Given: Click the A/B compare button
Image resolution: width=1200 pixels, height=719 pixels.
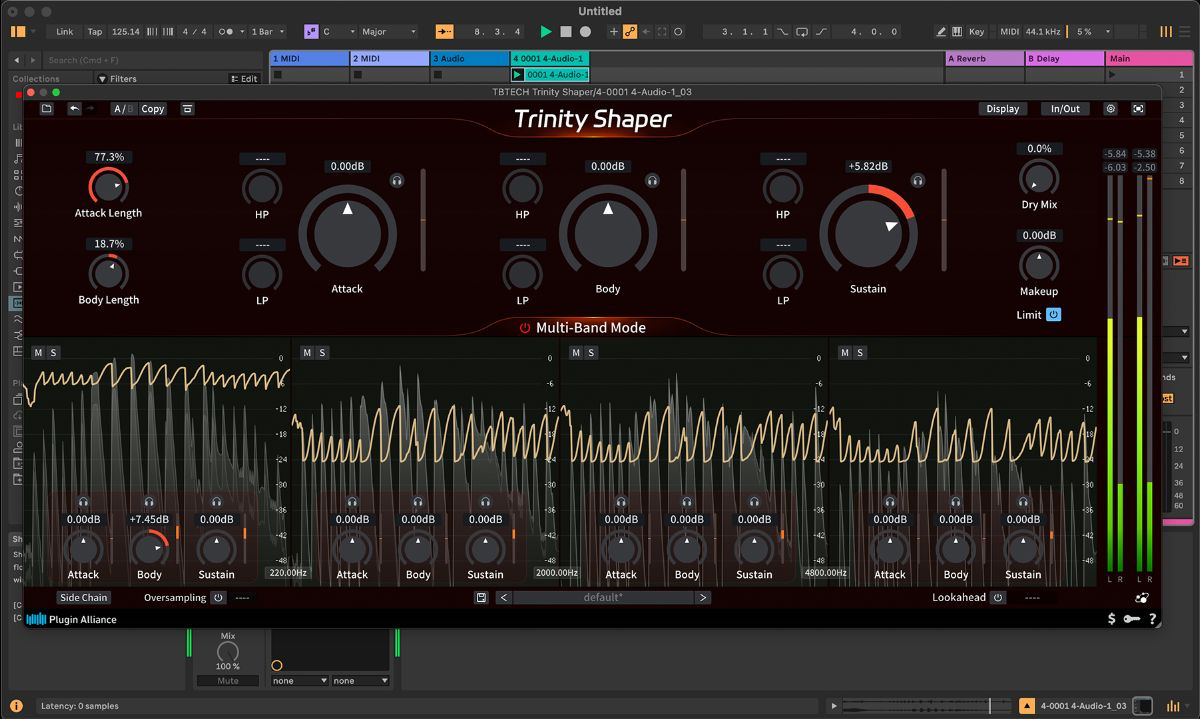Looking at the screenshot, I should (x=123, y=108).
